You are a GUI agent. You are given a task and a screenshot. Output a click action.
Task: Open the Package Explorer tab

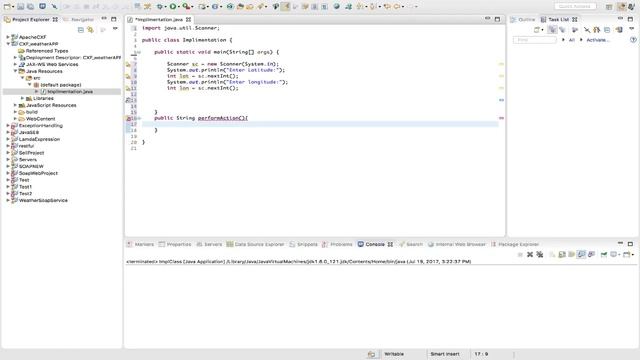pyautogui.click(x=515, y=244)
